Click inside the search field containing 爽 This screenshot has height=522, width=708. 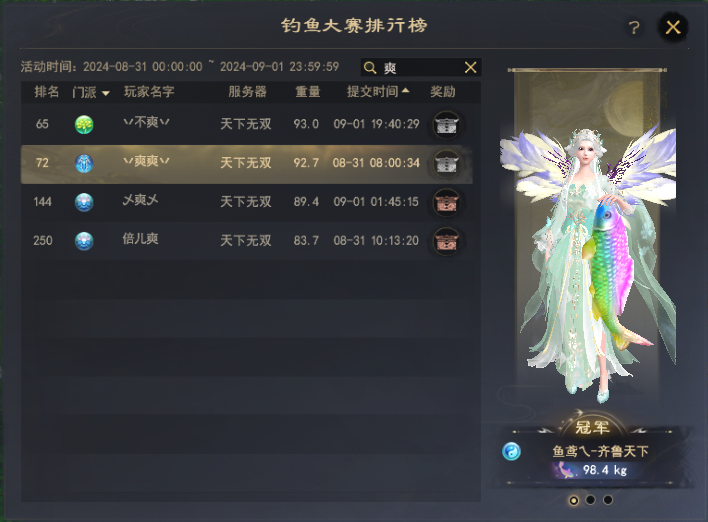point(421,68)
